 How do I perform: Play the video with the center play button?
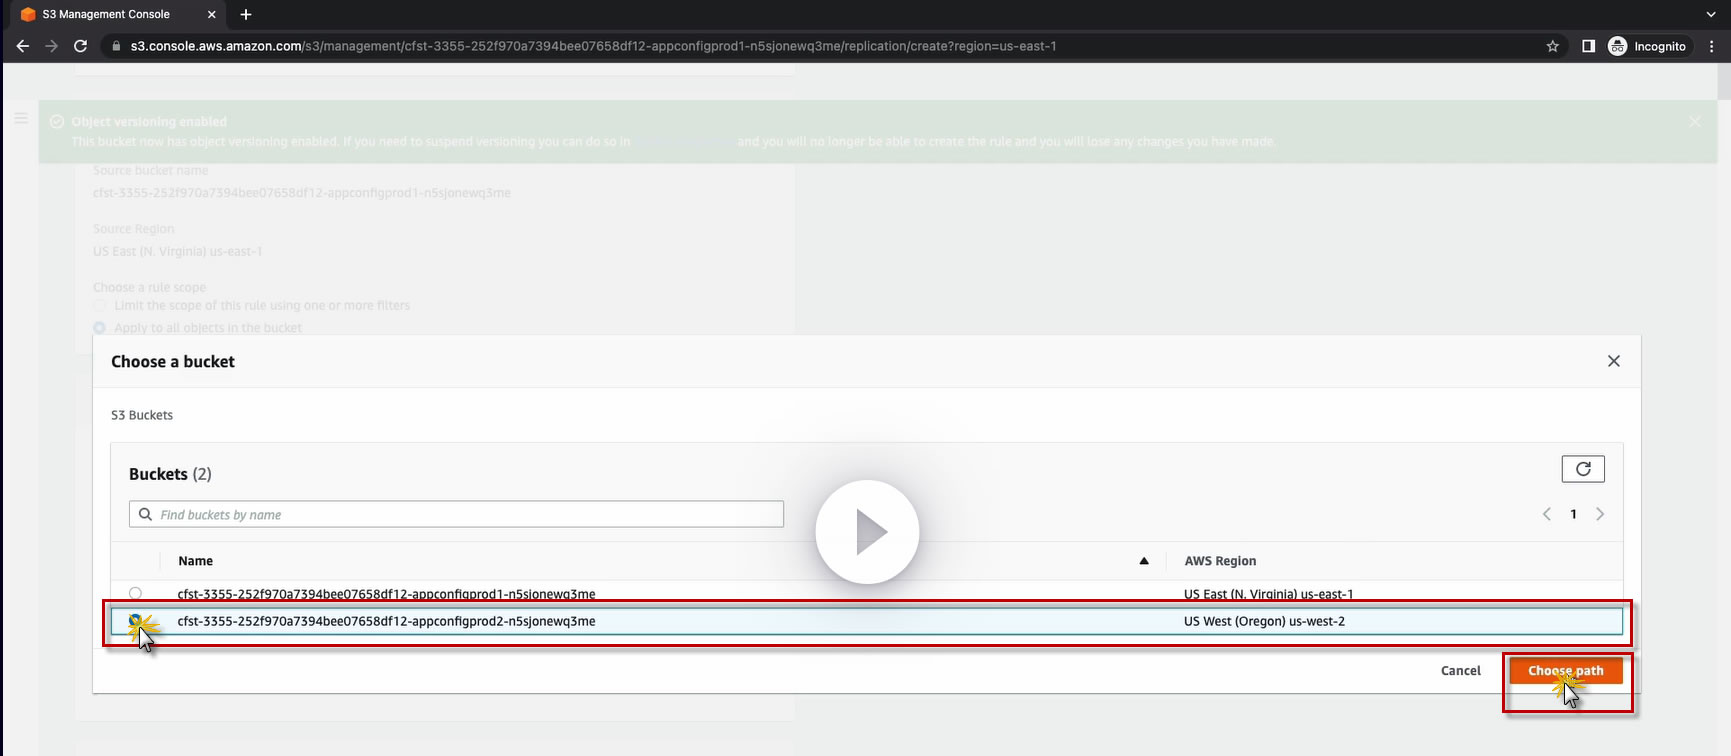pyautogui.click(x=867, y=532)
